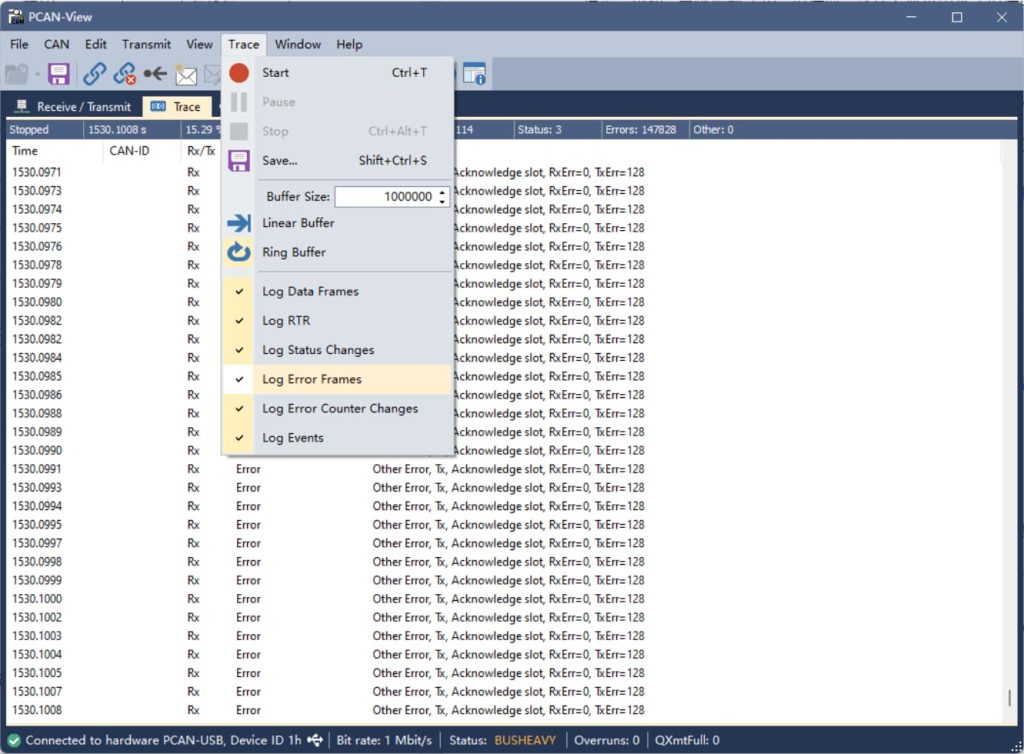Select Linear Buffer mode

click(x=338, y=223)
